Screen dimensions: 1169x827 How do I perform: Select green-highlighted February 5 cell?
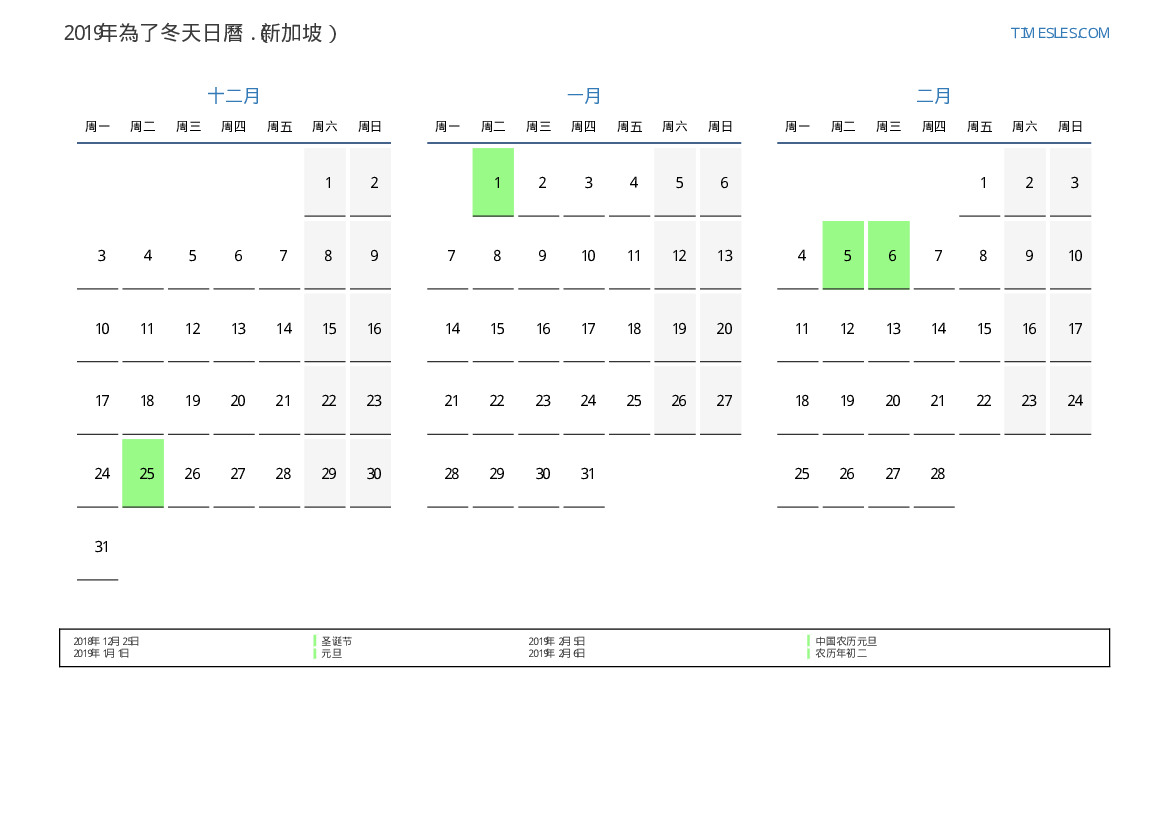tap(843, 255)
